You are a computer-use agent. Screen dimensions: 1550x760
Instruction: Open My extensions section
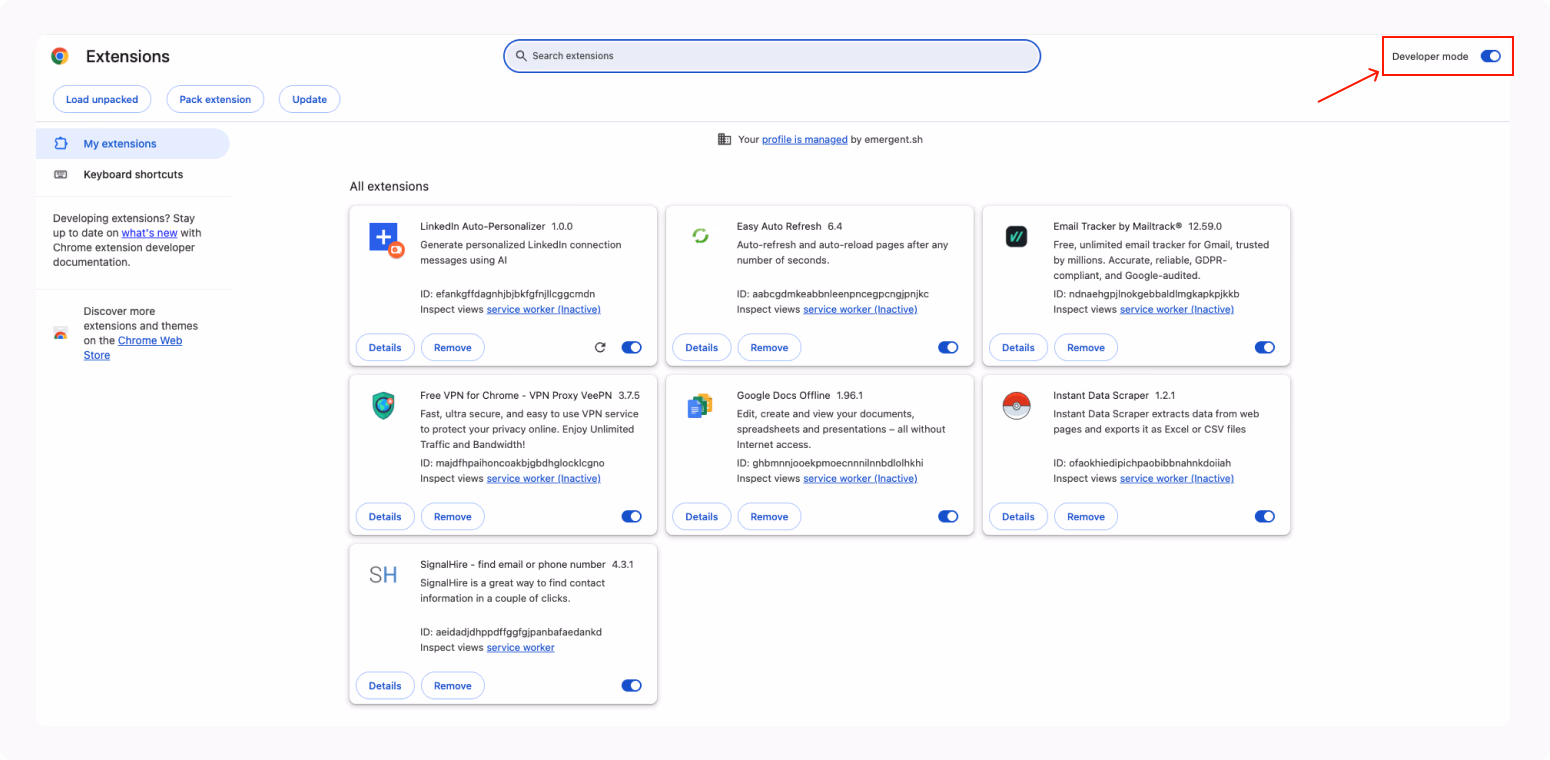click(132, 143)
